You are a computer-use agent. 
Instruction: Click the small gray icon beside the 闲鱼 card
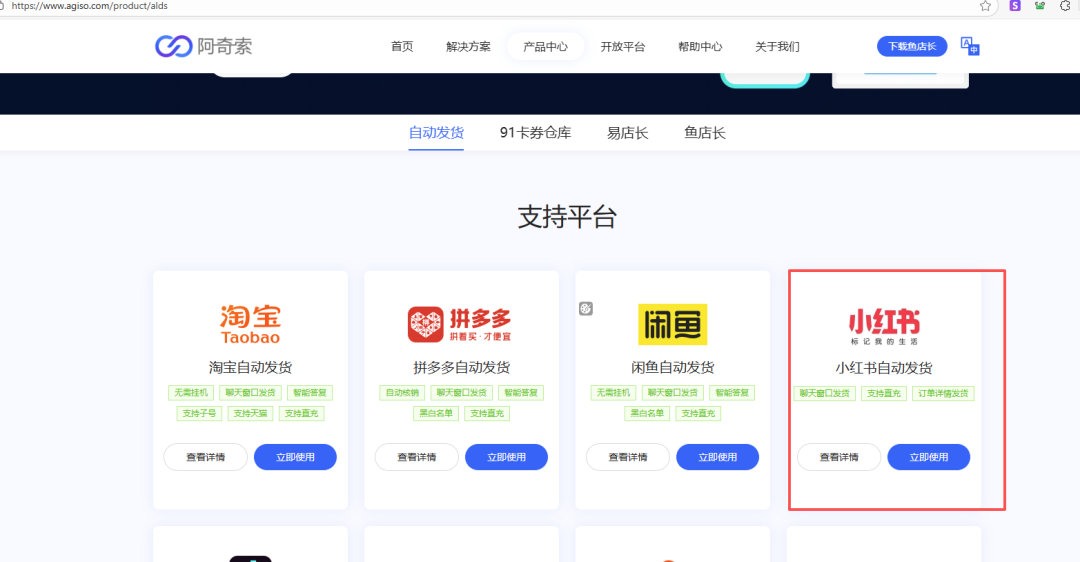(585, 309)
